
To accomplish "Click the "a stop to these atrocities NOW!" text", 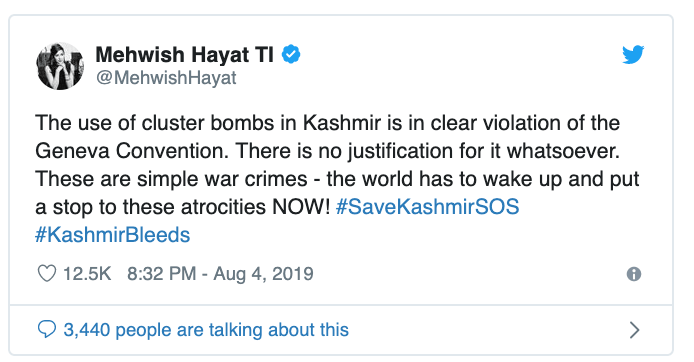I will (x=182, y=207).
